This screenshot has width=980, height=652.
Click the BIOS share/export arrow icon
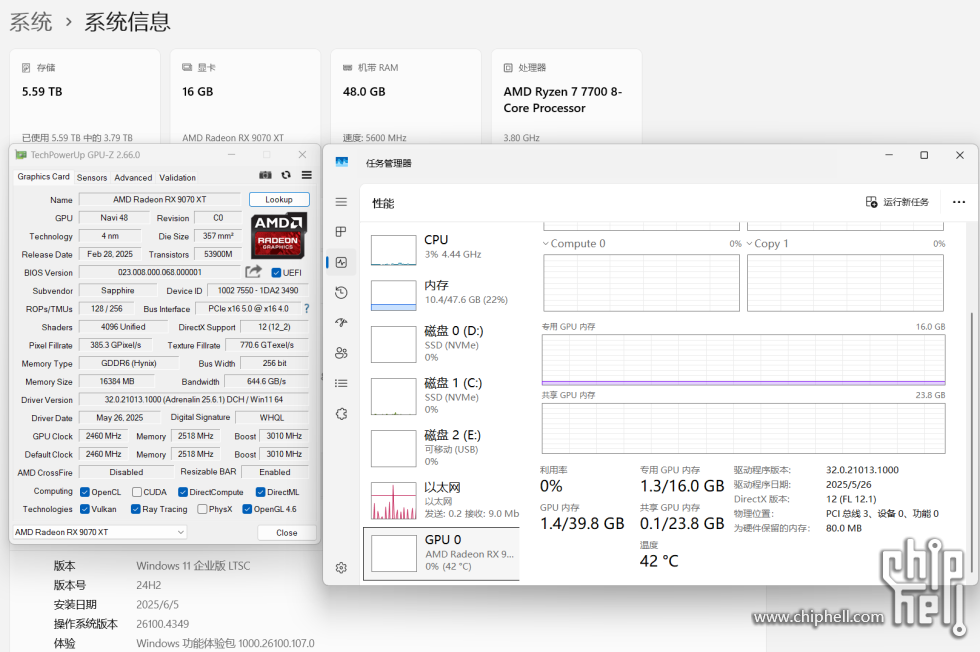[x=253, y=272]
